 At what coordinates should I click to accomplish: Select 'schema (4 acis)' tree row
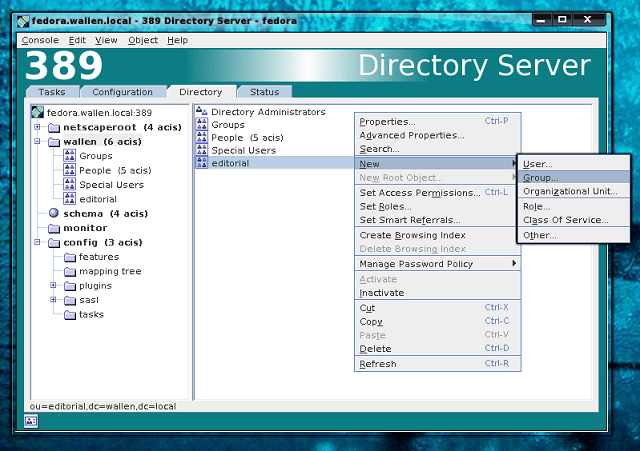(x=105, y=213)
